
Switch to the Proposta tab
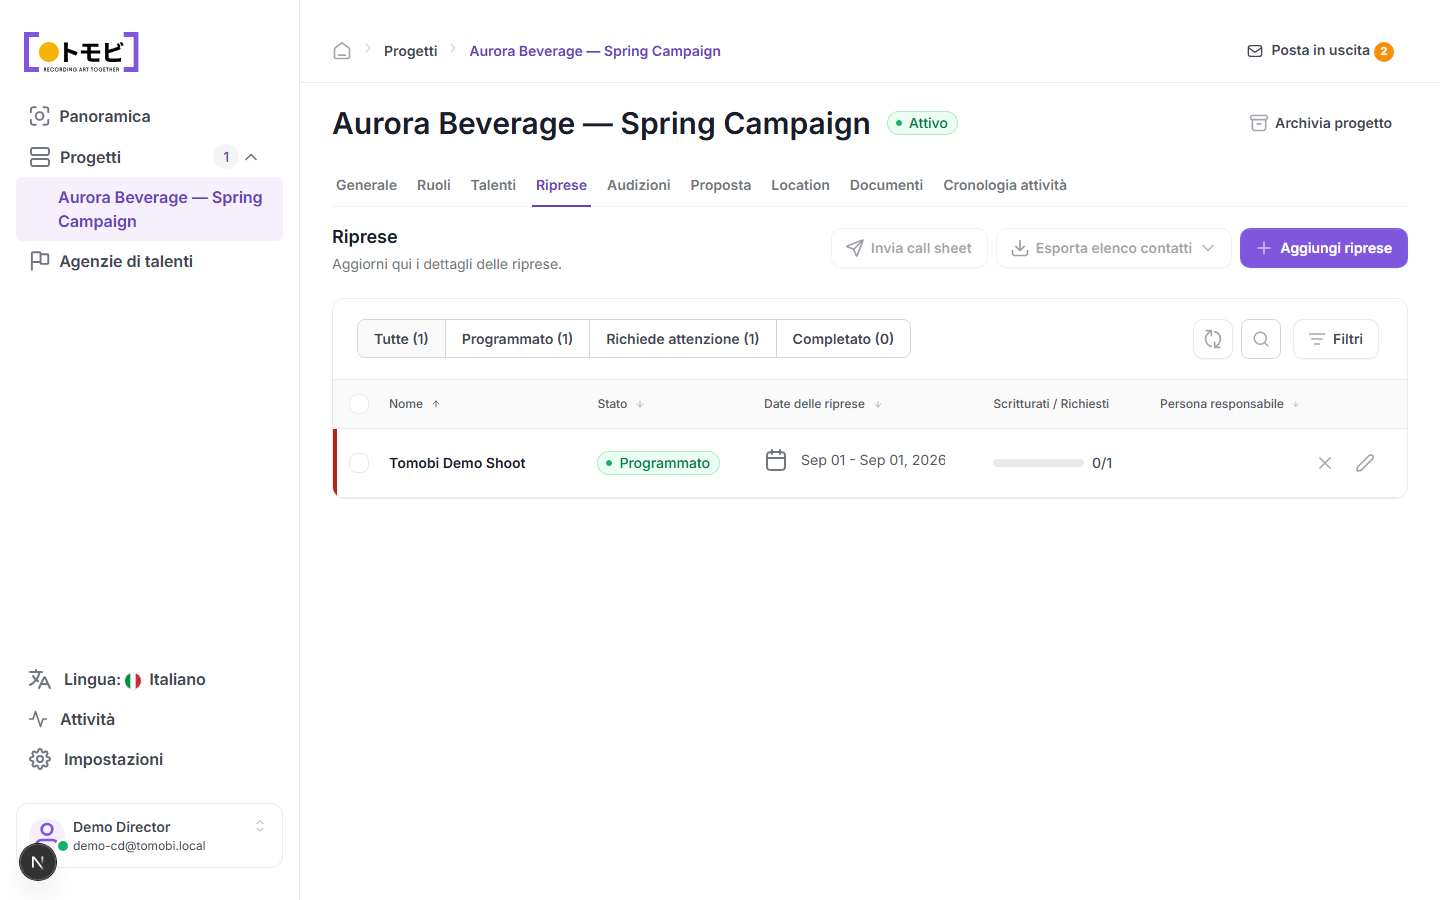(721, 185)
